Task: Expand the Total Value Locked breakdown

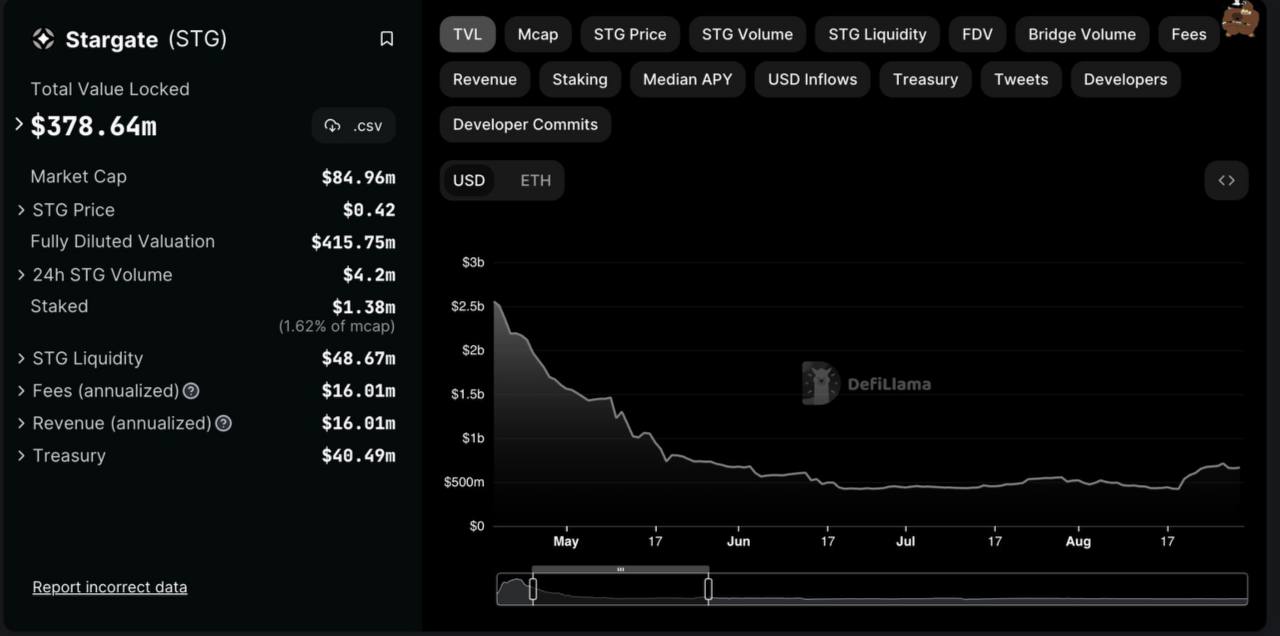Action: pyautogui.click(x=19, y=124)
